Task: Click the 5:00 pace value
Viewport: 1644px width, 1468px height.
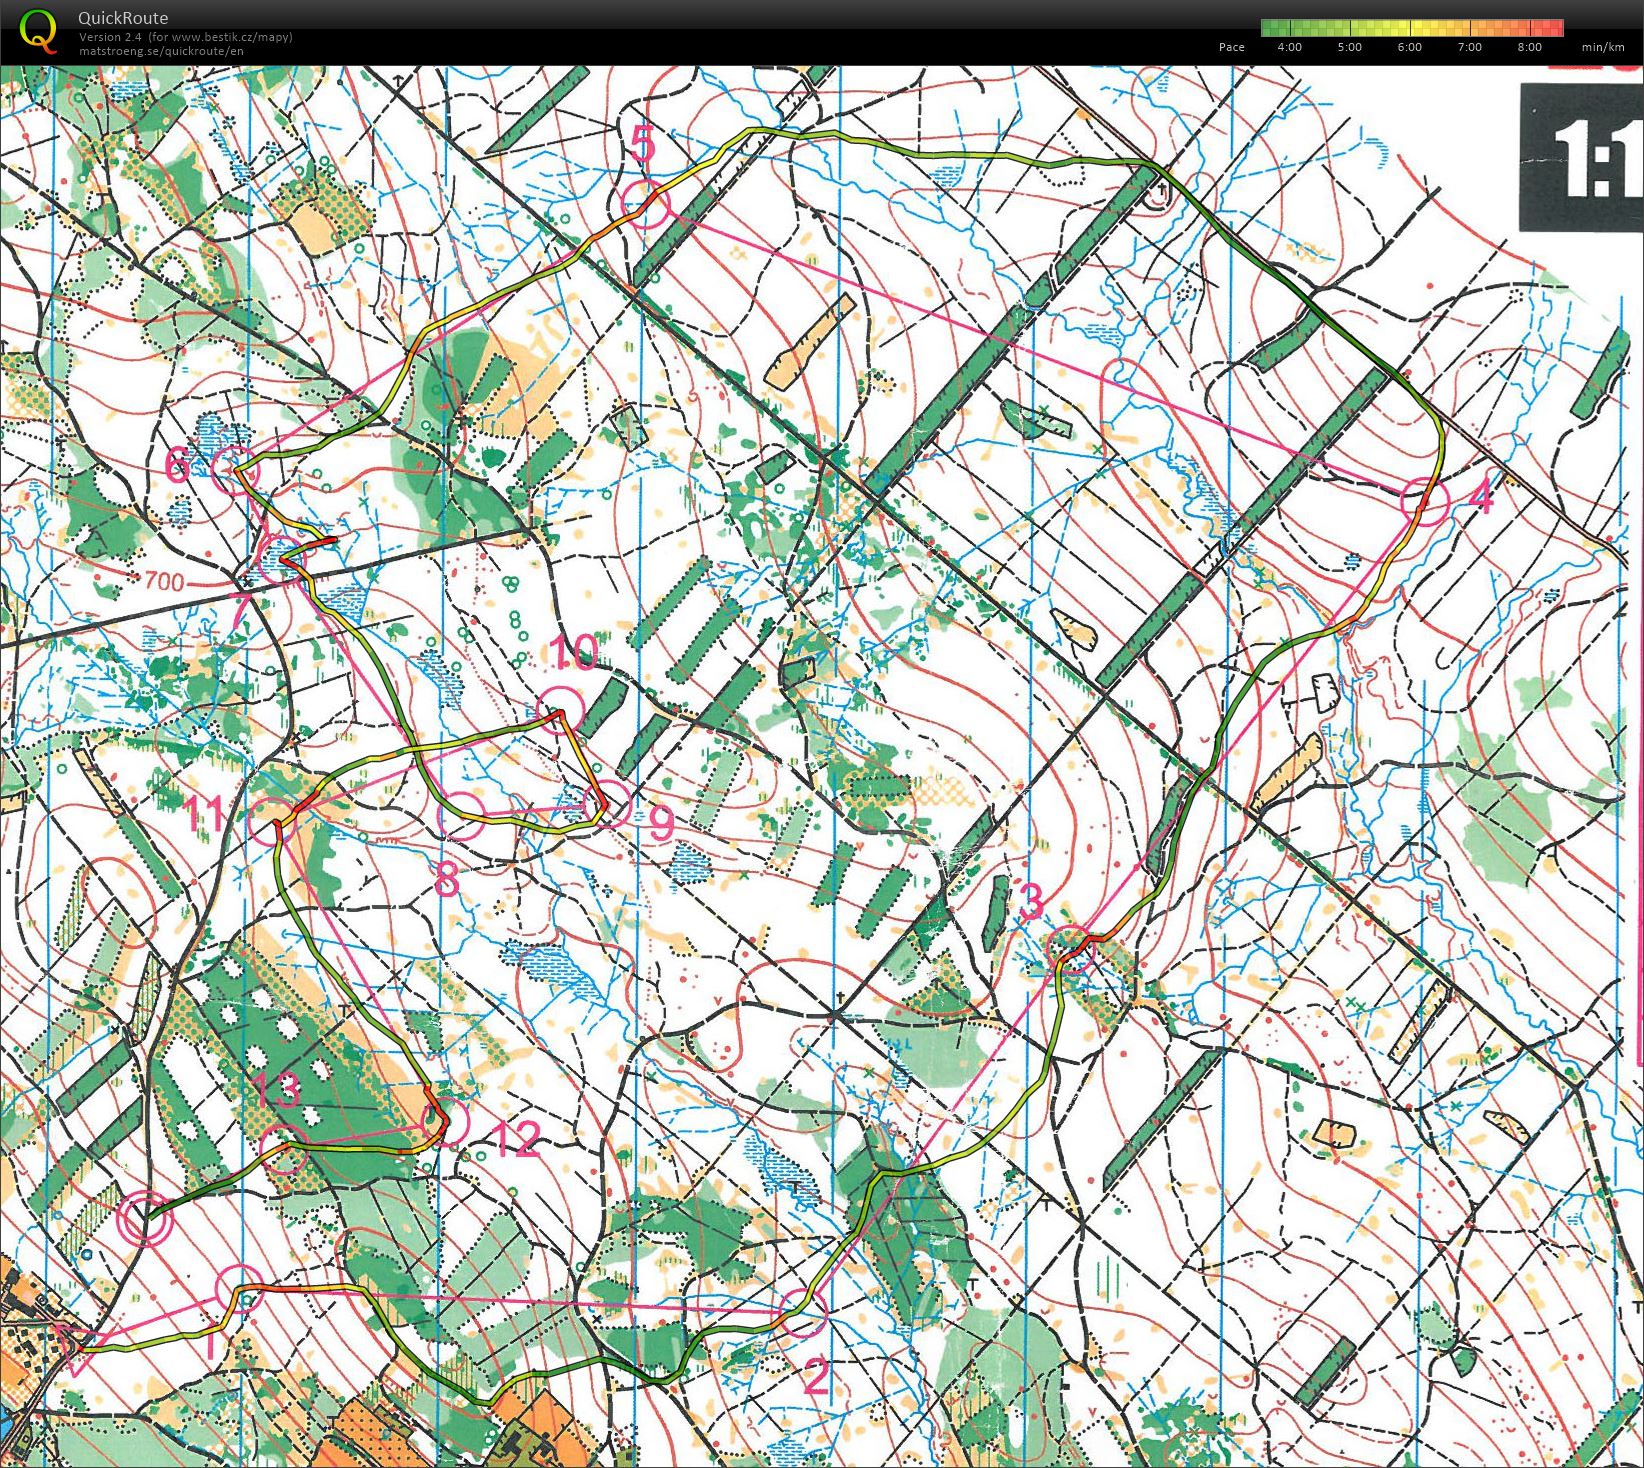Action: pos(1350,47)
